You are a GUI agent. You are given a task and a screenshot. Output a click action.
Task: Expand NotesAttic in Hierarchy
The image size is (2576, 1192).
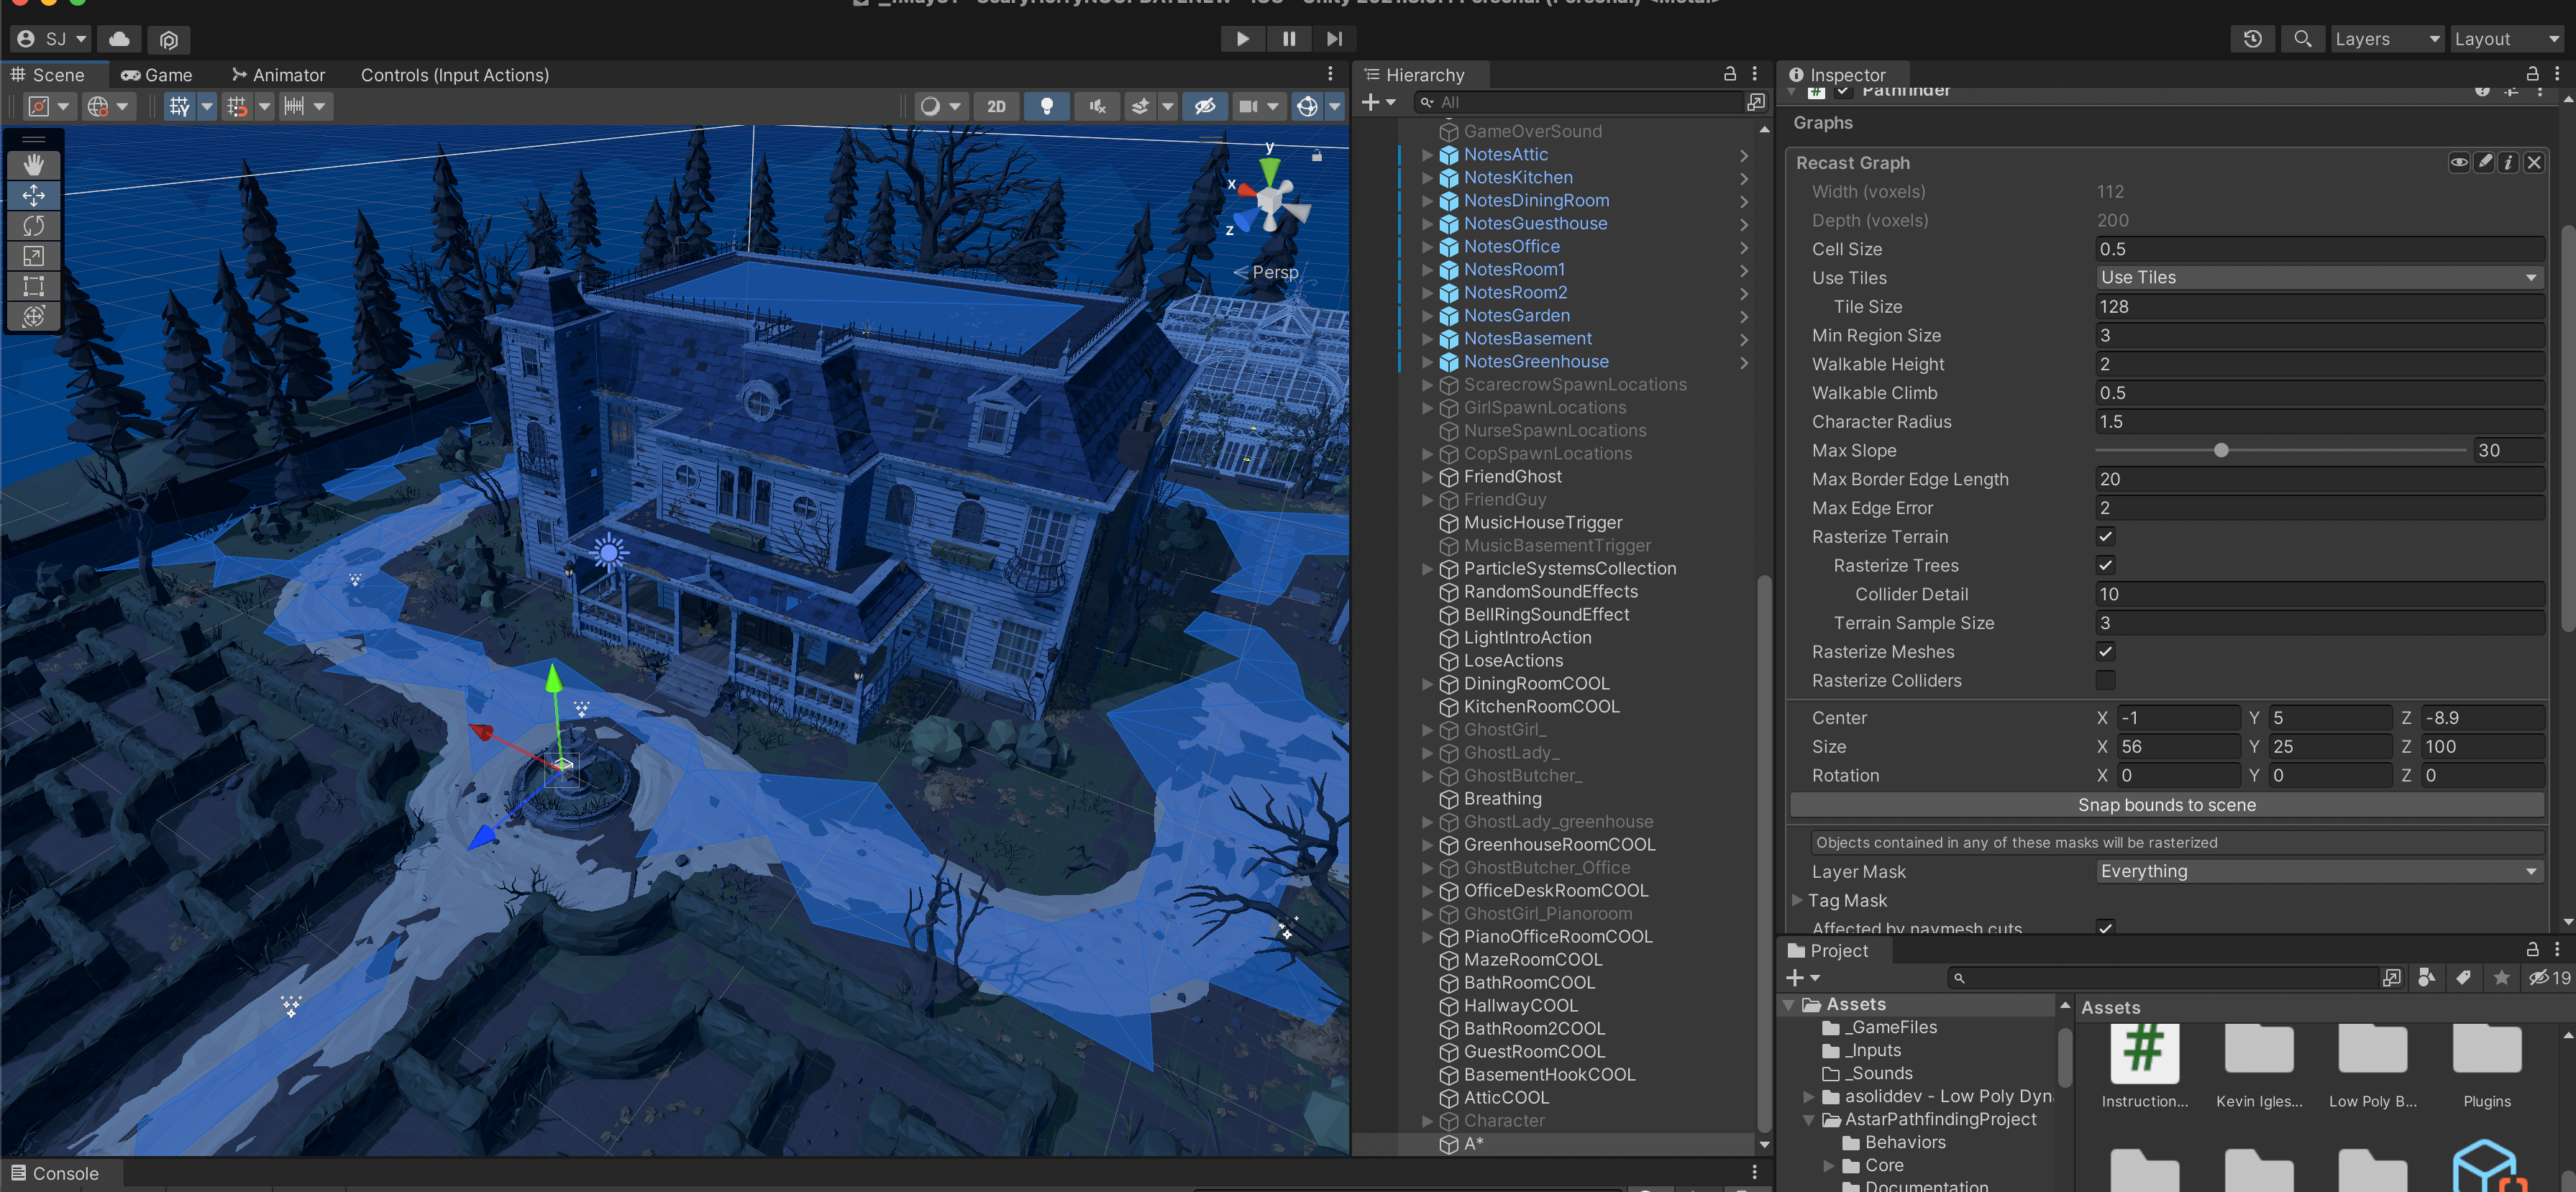[1427, 154]
